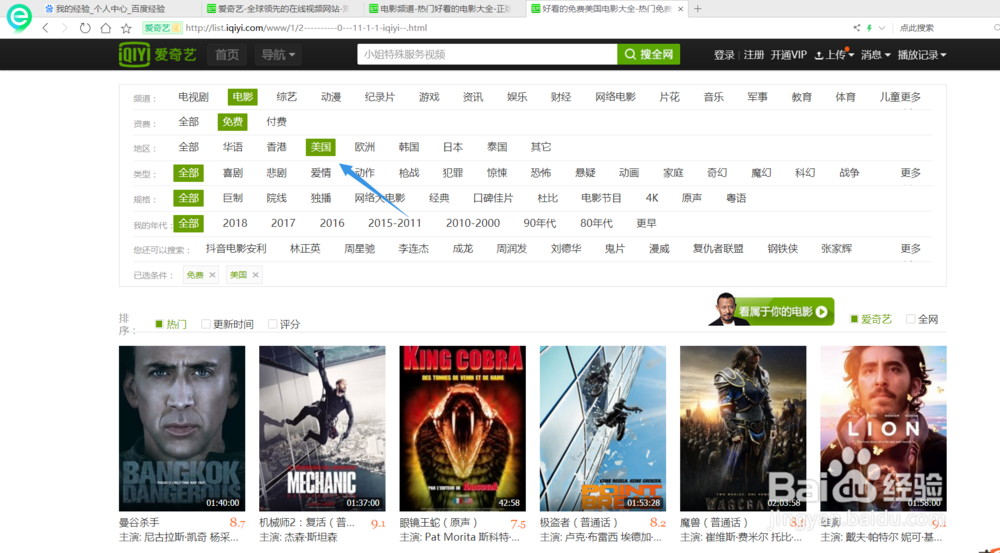Click 开通VIP link
1000x553 pixels.
tap(788, 55)
